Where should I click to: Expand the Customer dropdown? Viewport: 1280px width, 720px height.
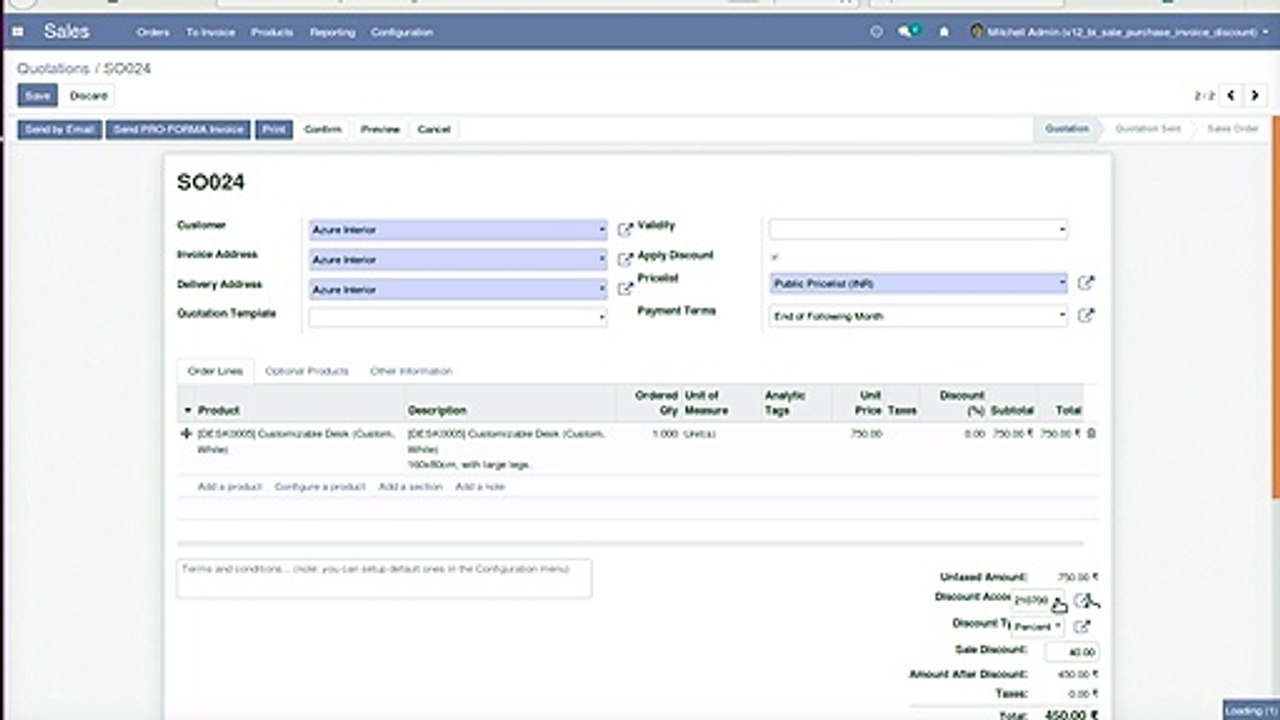click(x=602, y=230)
